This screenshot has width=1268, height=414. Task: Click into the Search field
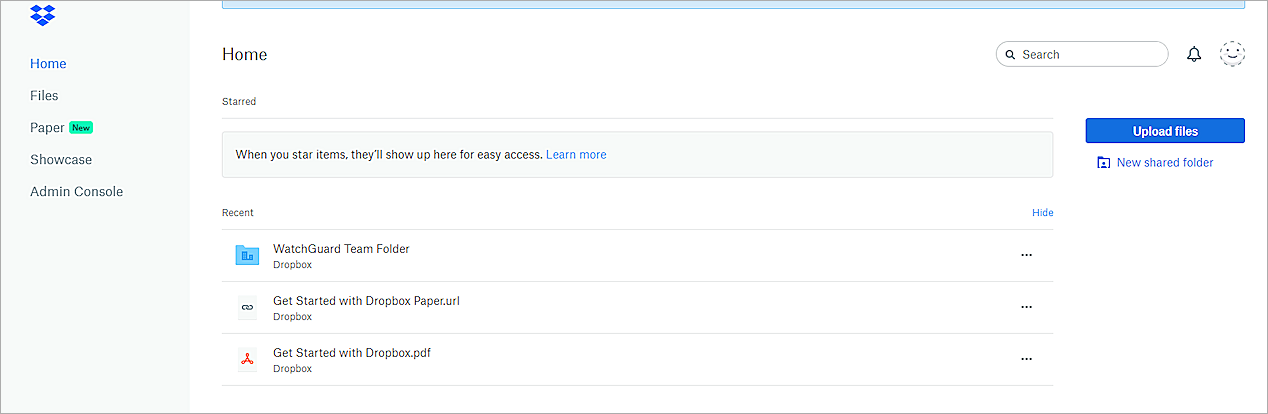point(1090,55)
